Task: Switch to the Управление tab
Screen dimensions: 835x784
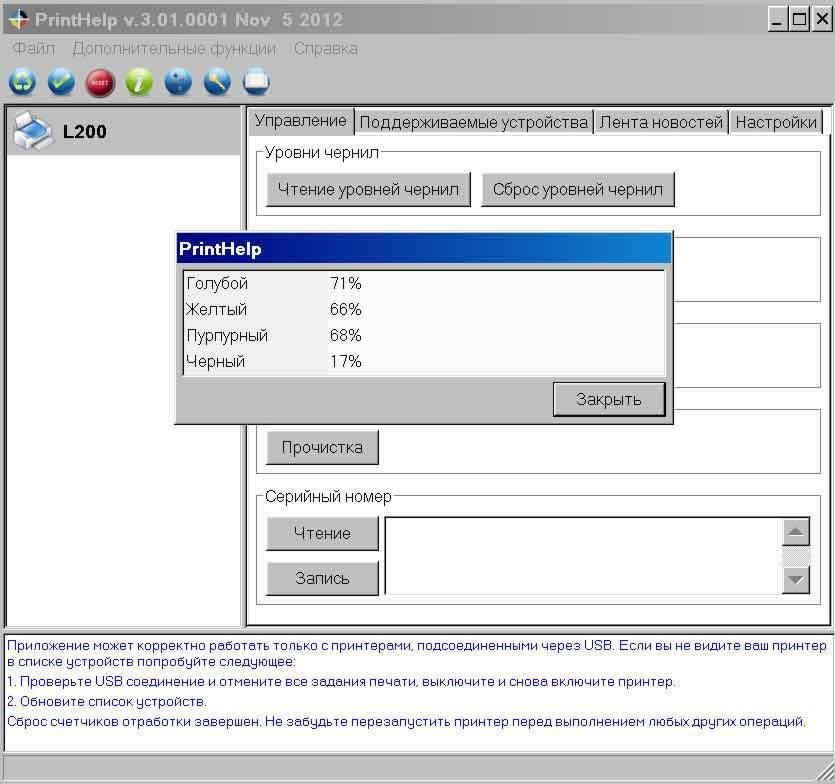Action: 300,121
